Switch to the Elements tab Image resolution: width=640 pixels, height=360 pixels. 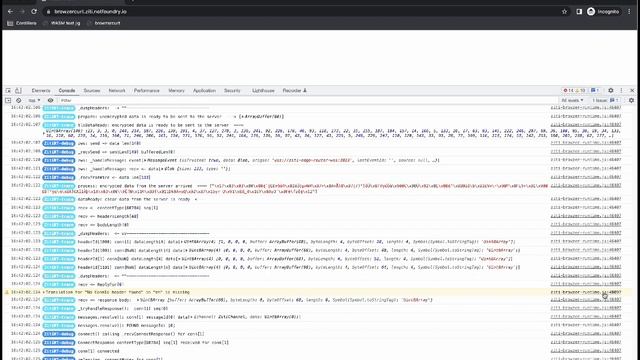point(41,91)
